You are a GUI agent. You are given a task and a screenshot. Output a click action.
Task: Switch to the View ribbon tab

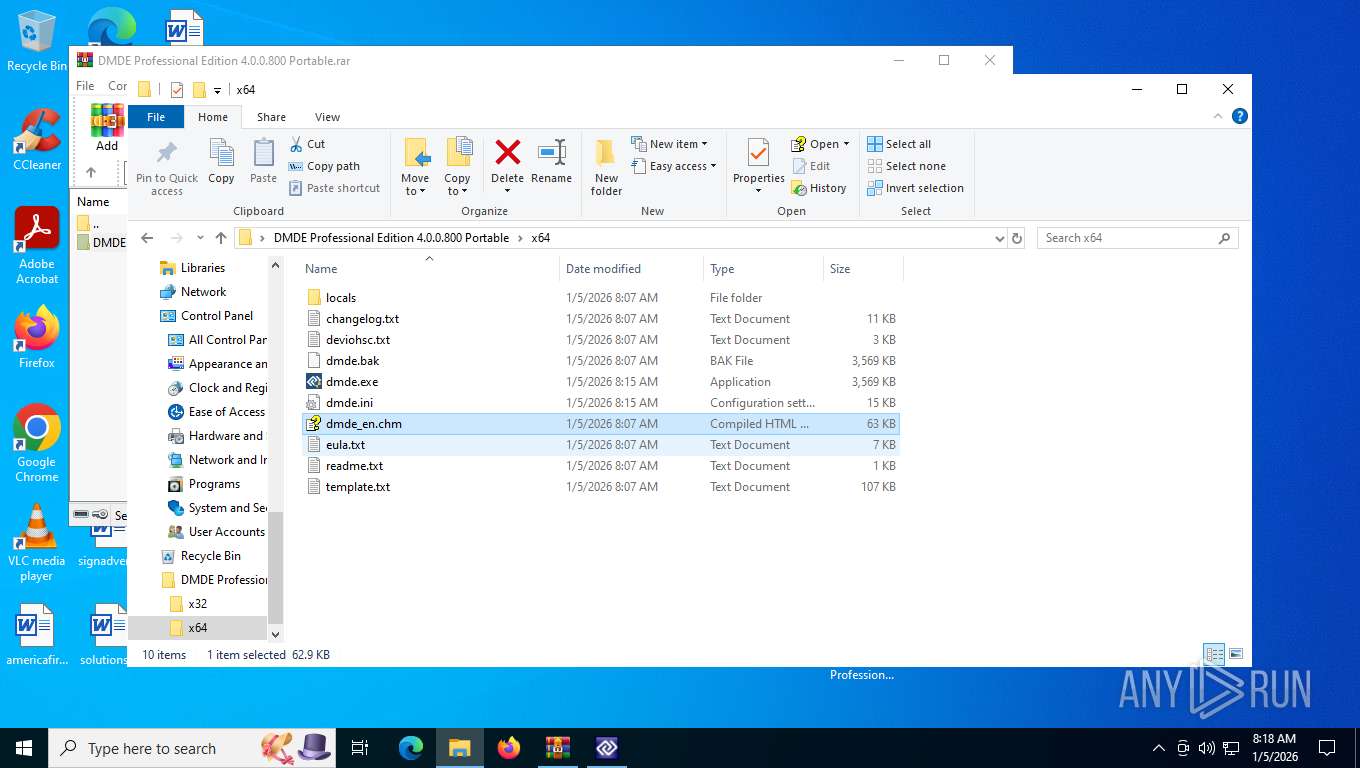tap(327, 117)
